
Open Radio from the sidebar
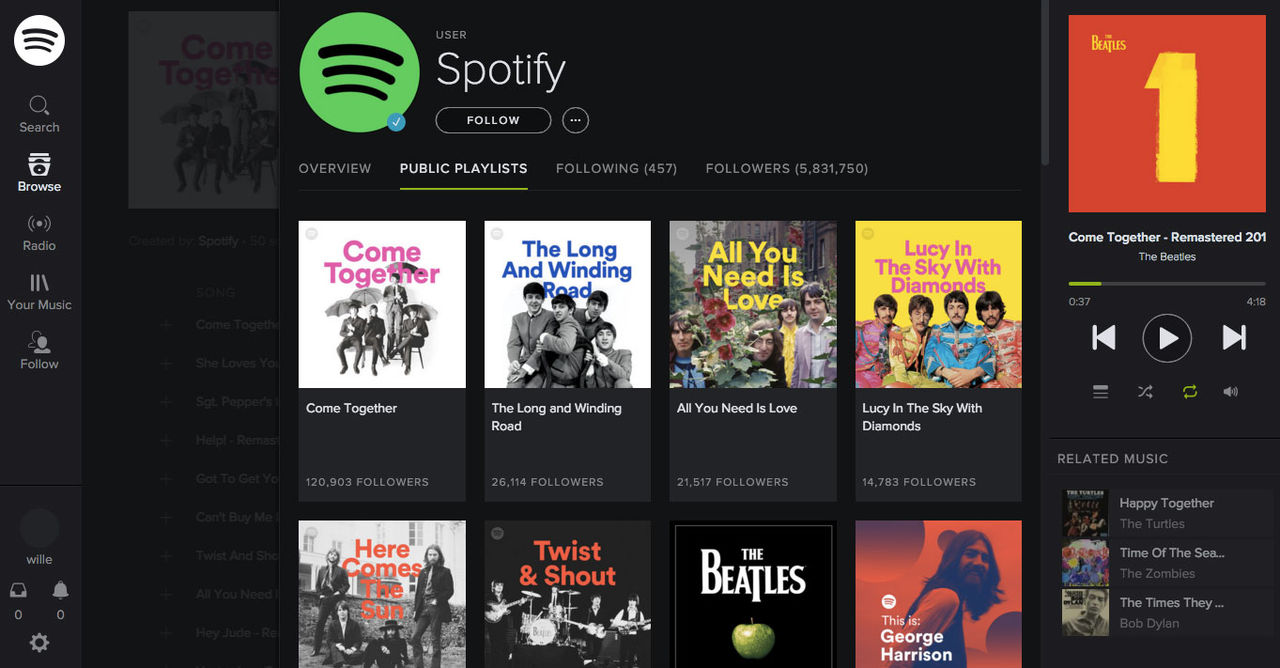coord(39,230)
